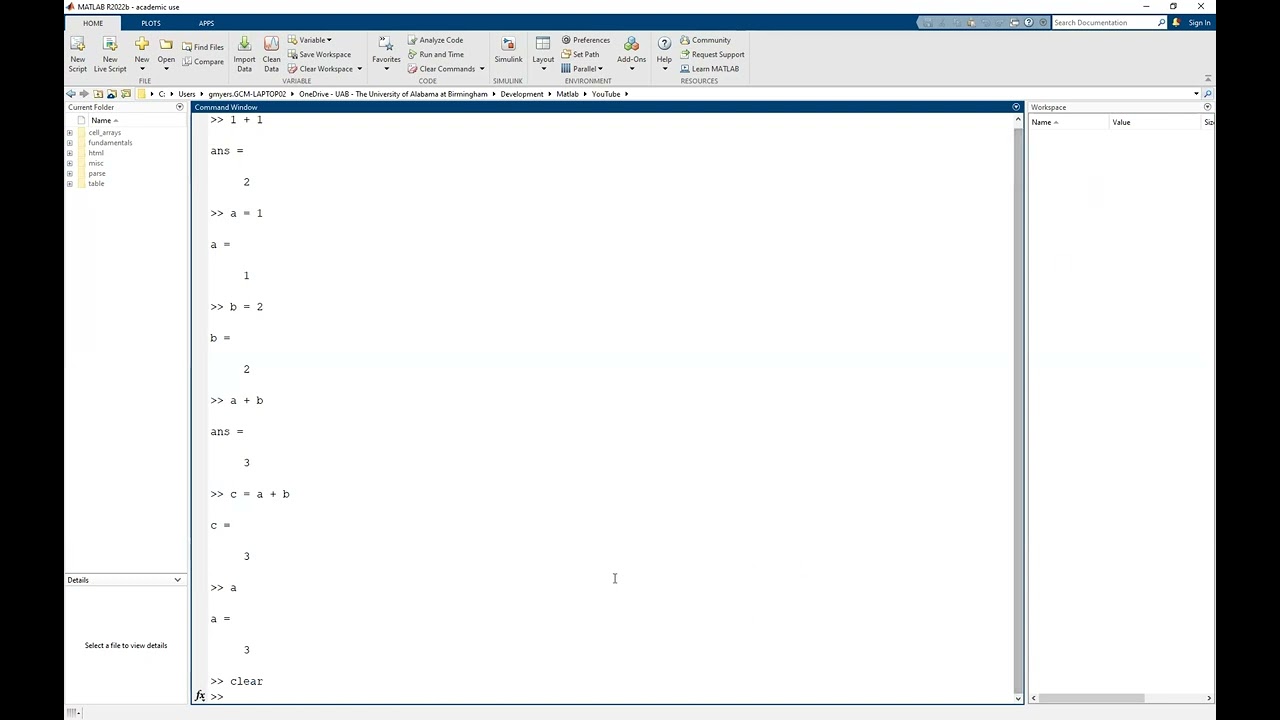1280x720 pixels.
Task: Switch to the HOME tab
Action: click(93, 23)
